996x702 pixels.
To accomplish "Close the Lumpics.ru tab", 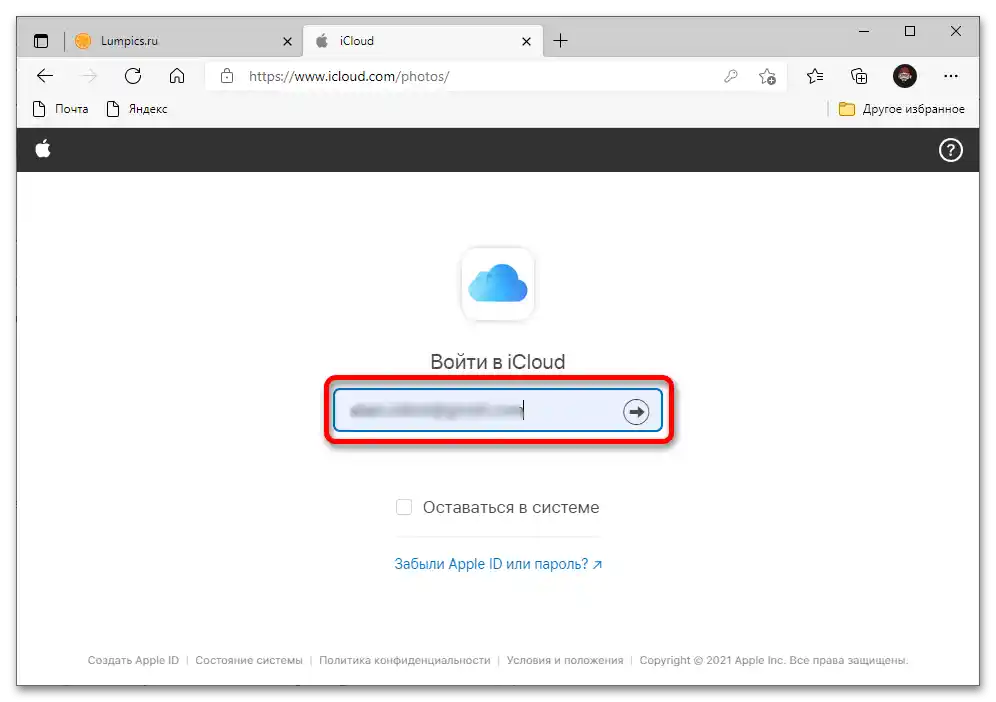I will pos(287,41).
